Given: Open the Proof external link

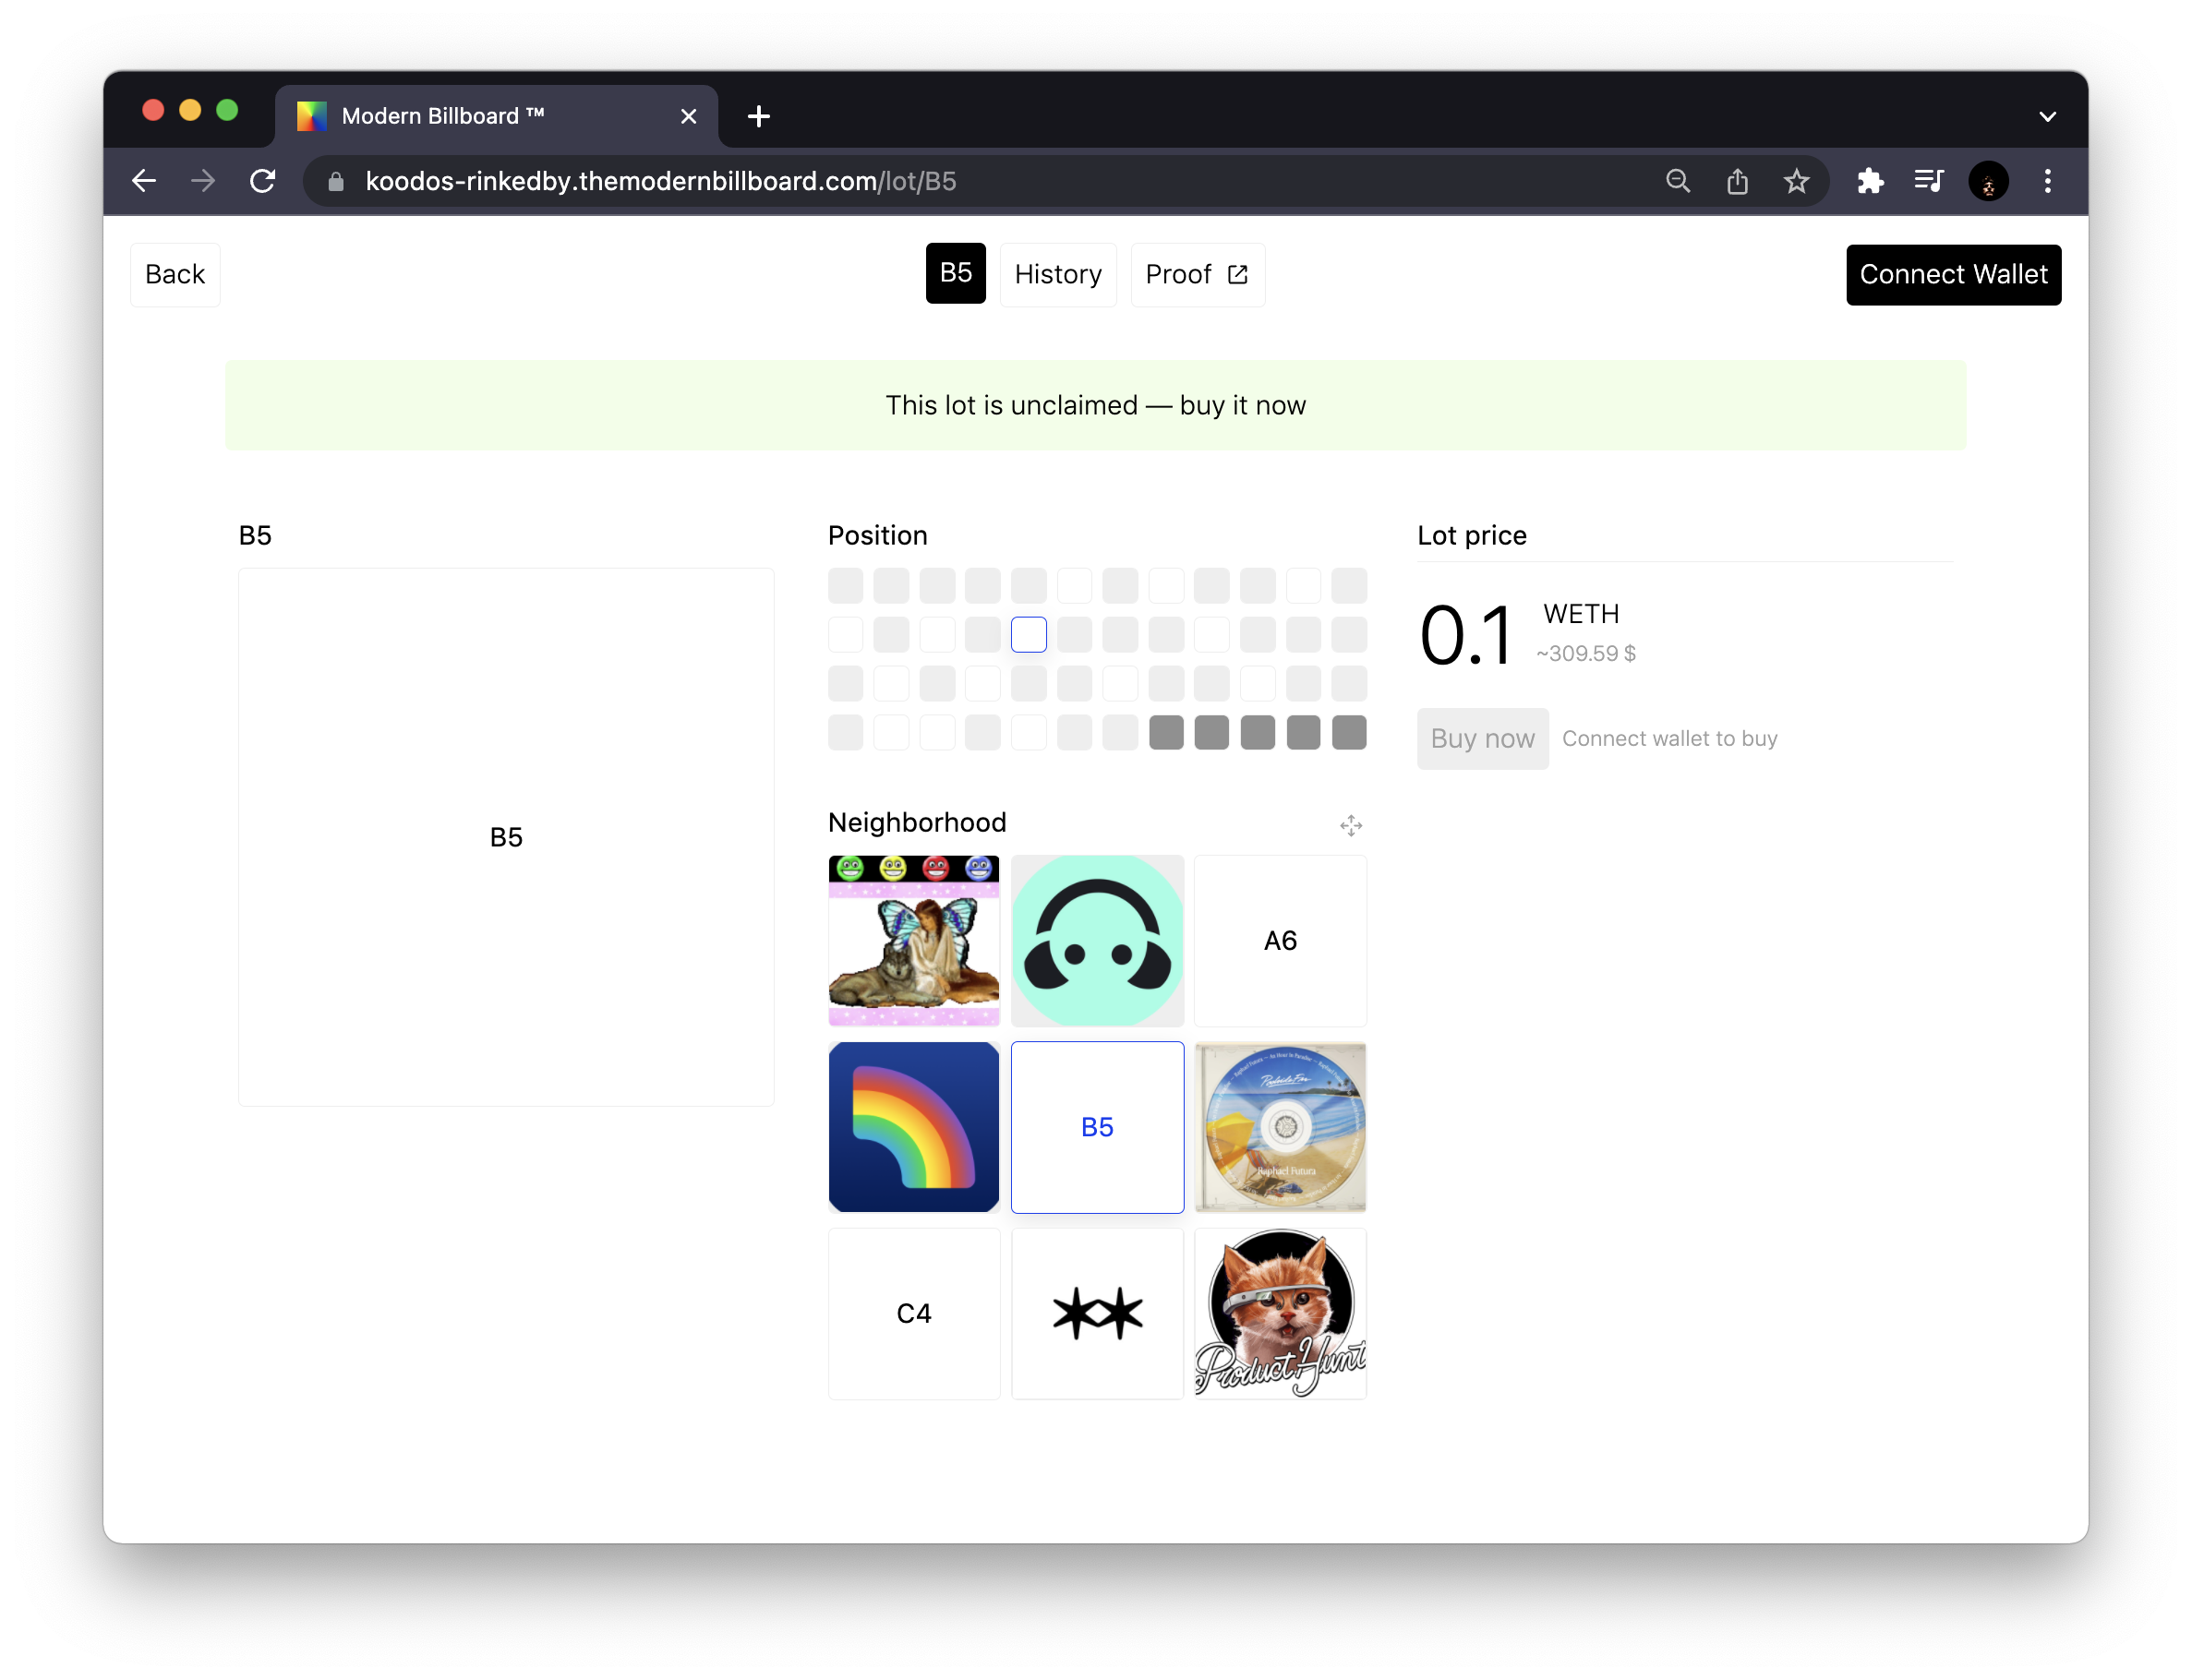Looking at the screenshot, I should tap(1196, 274).
